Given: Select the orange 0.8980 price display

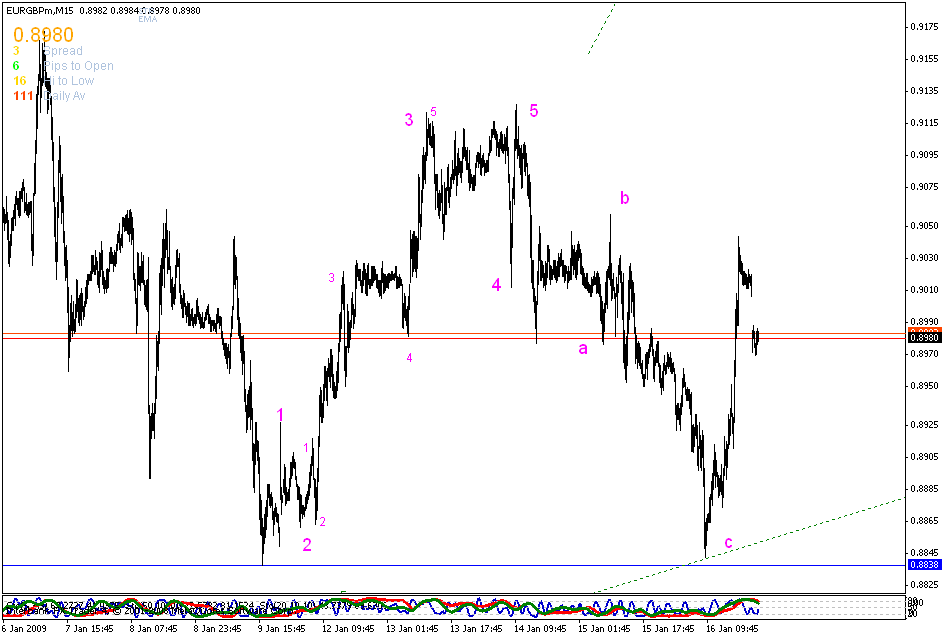Looking at the screenshot, I should click(x=42, y=33).
